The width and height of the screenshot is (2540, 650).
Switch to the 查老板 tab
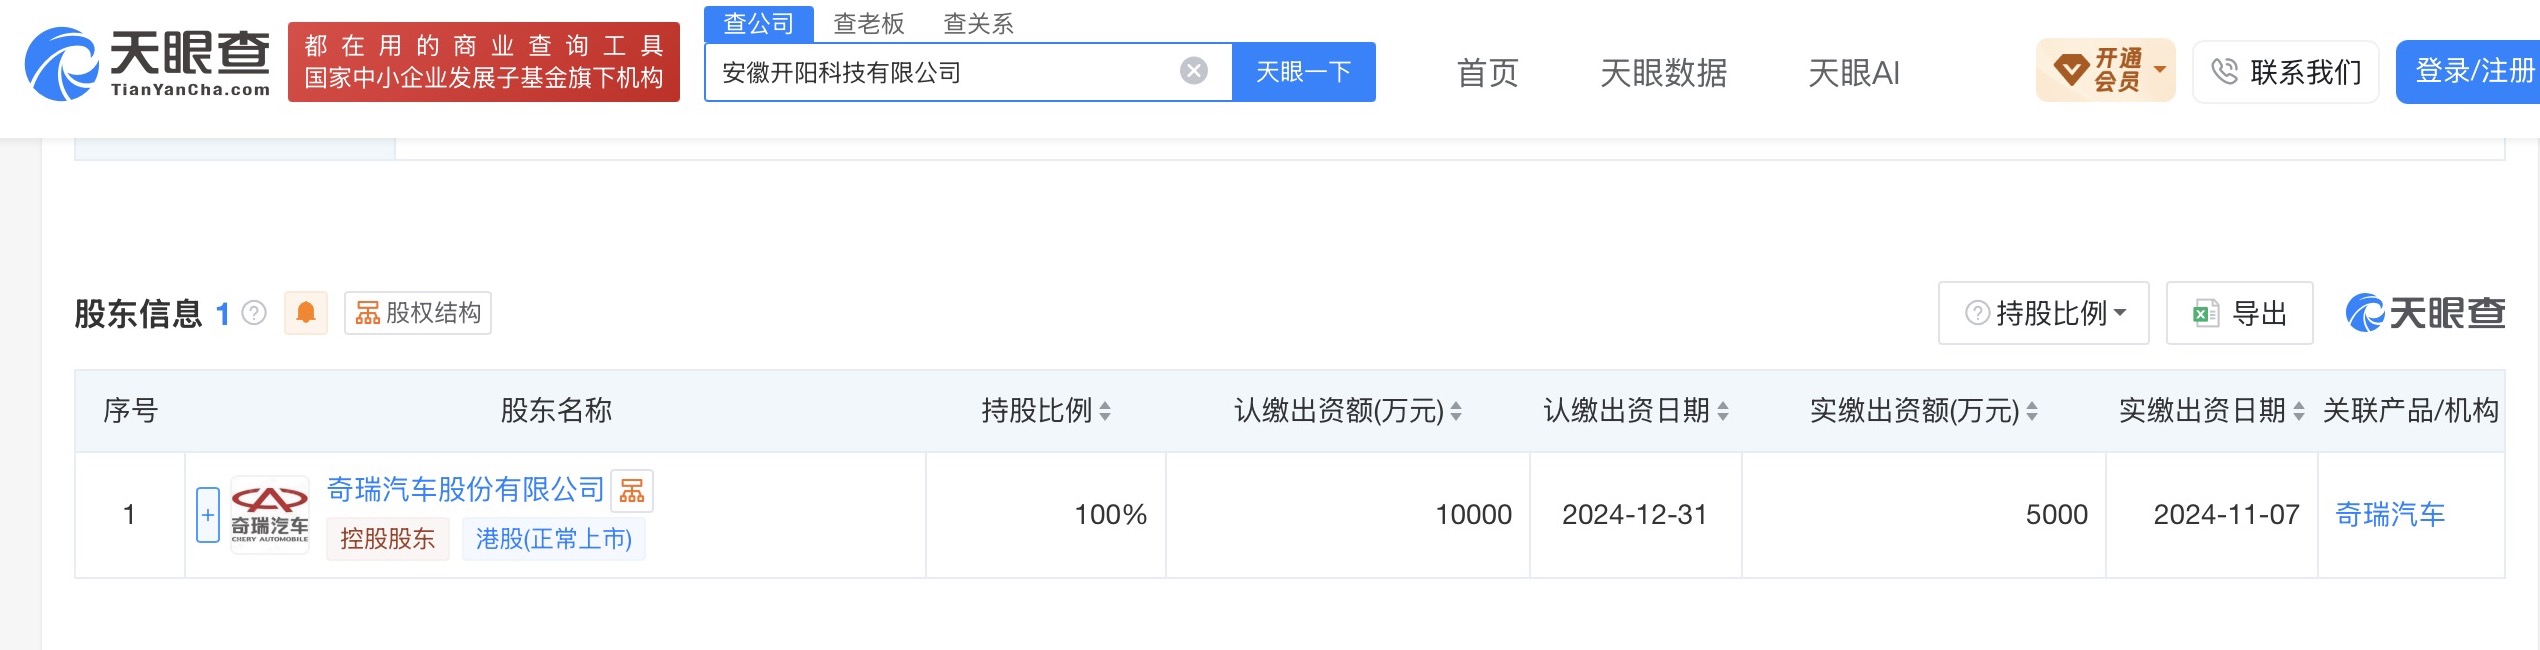869,23
